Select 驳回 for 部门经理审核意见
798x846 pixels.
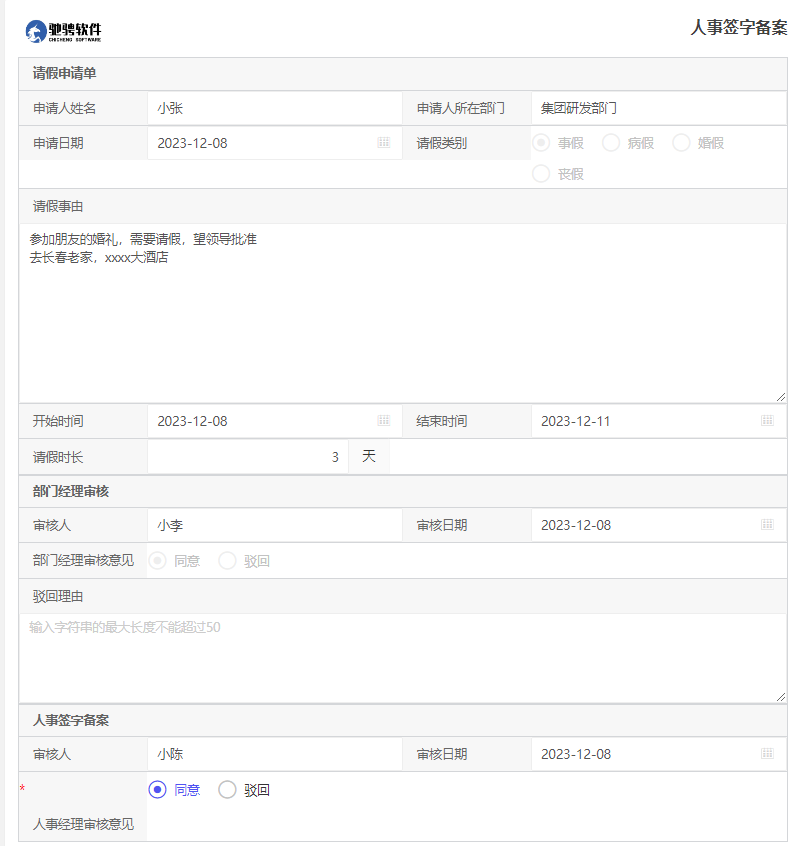pyautogui.click(x=228, y=561)
